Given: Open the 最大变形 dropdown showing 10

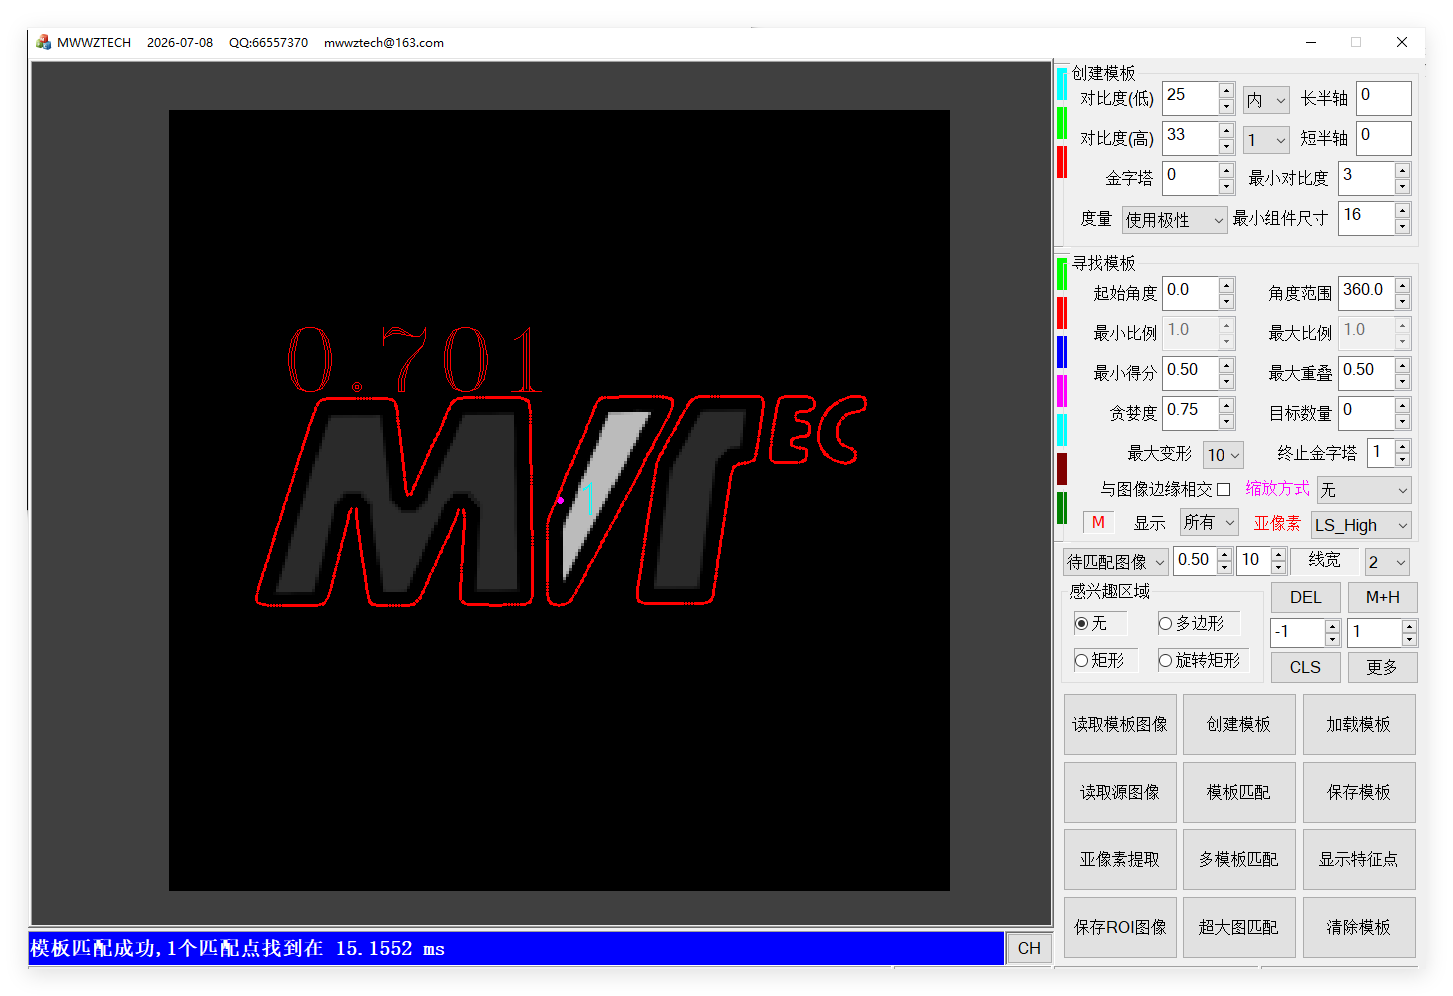Looking at the screenshot, I should tap(1223, 455).
